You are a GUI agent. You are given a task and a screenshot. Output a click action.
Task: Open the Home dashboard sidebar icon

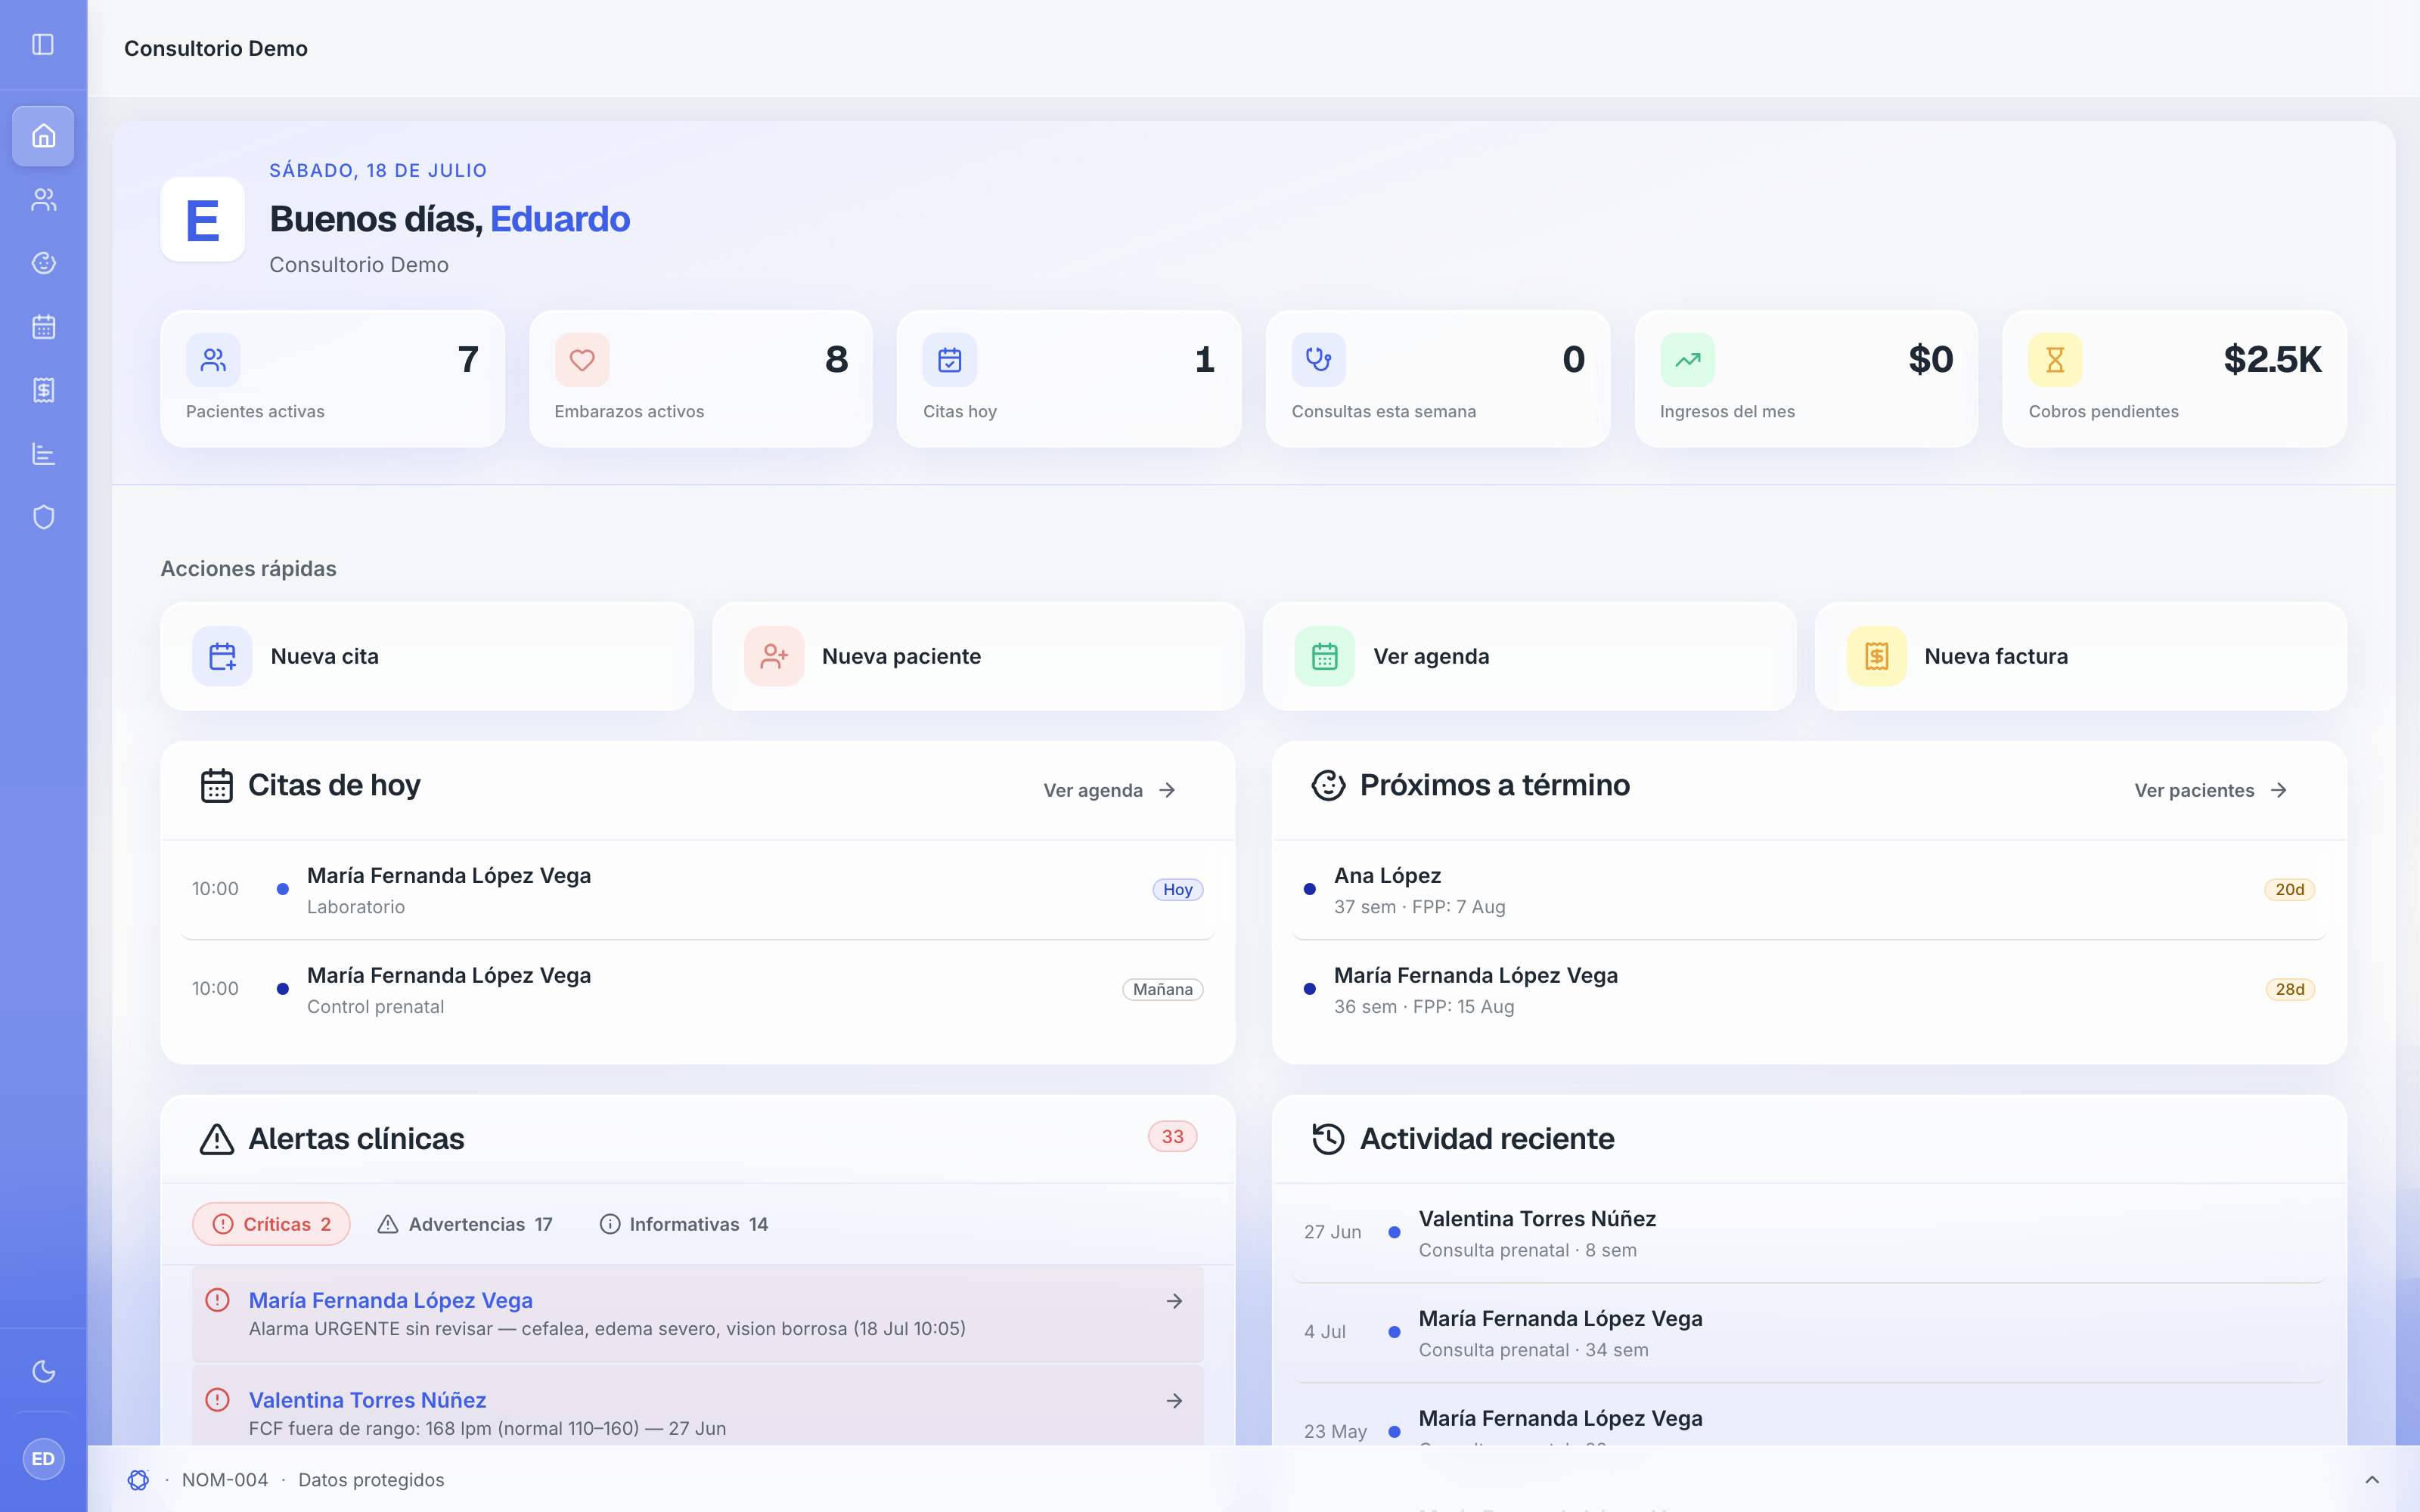(43, 136)
